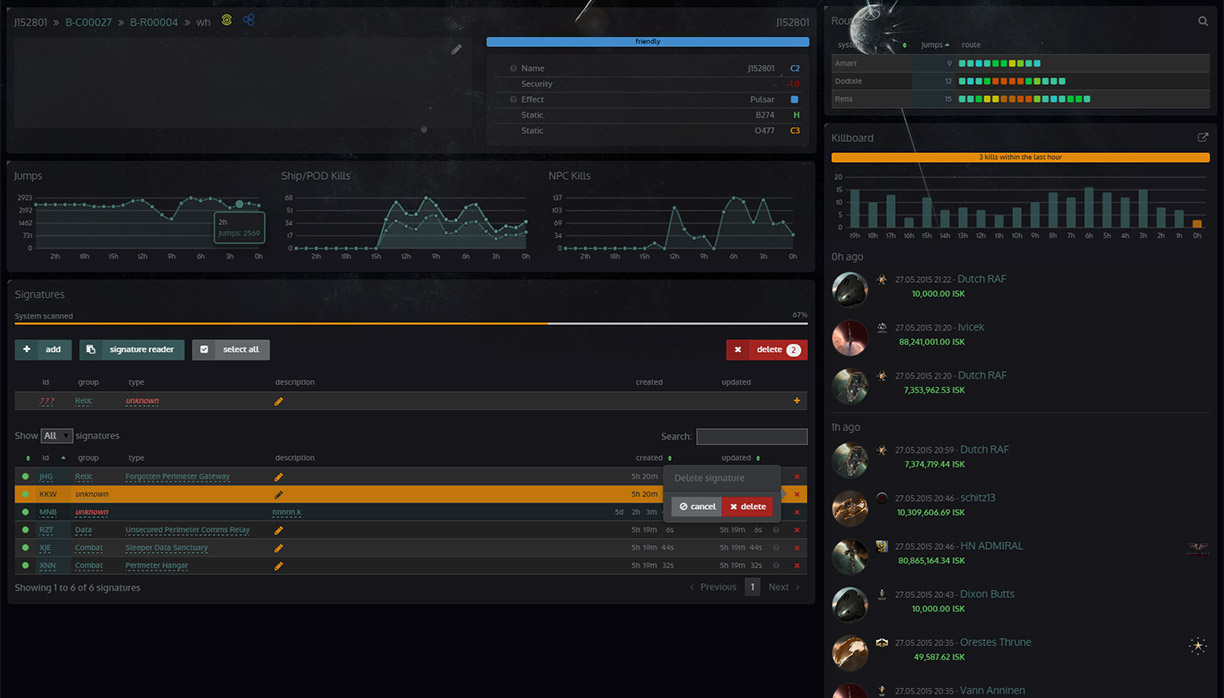Open Killboard external link icon

[x=1203, y=138]
